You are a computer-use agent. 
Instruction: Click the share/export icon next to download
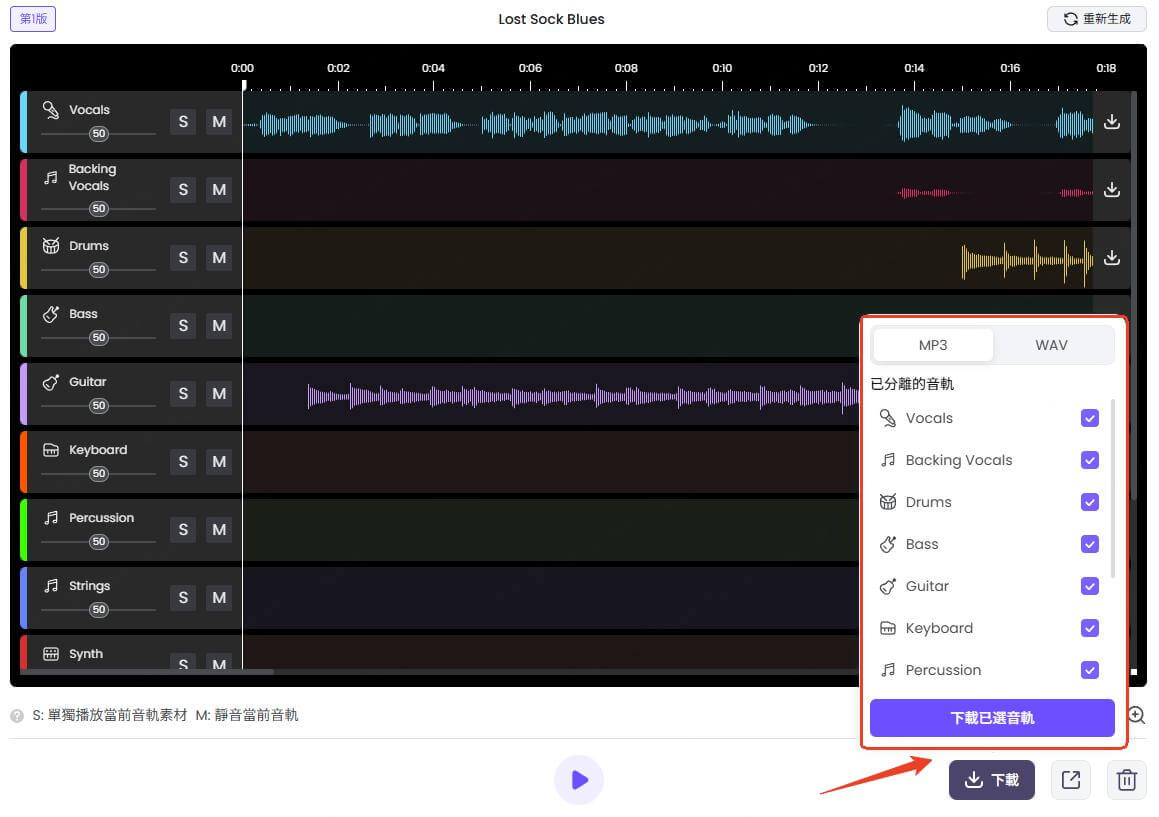(x=1070, y=780)
